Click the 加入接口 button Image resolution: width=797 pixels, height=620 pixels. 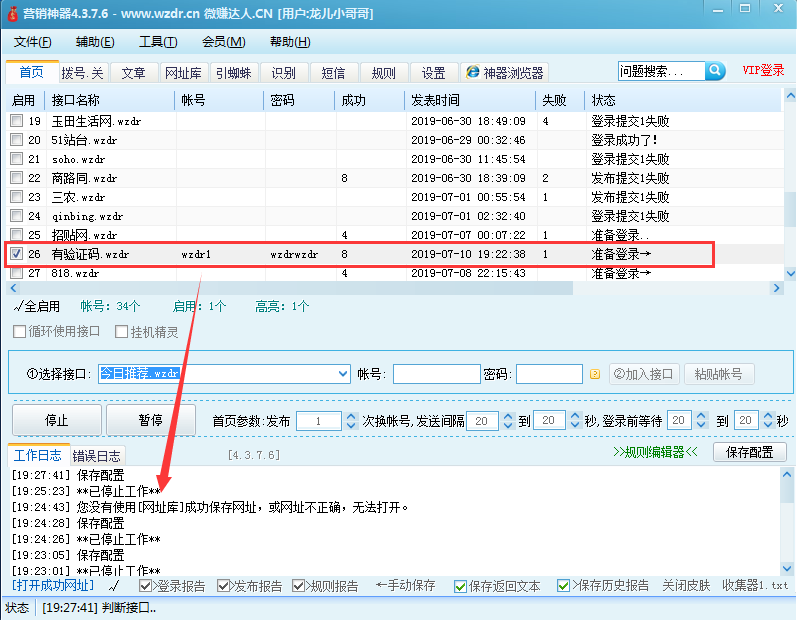coord(643,374)
